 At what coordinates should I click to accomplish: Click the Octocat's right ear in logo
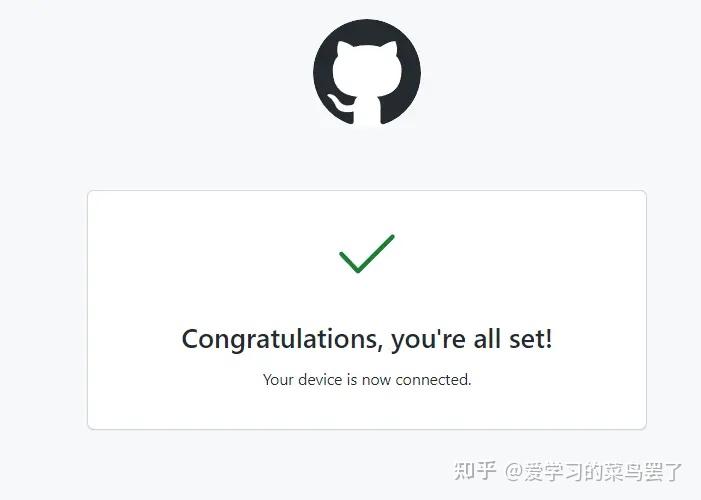point(389,50)
